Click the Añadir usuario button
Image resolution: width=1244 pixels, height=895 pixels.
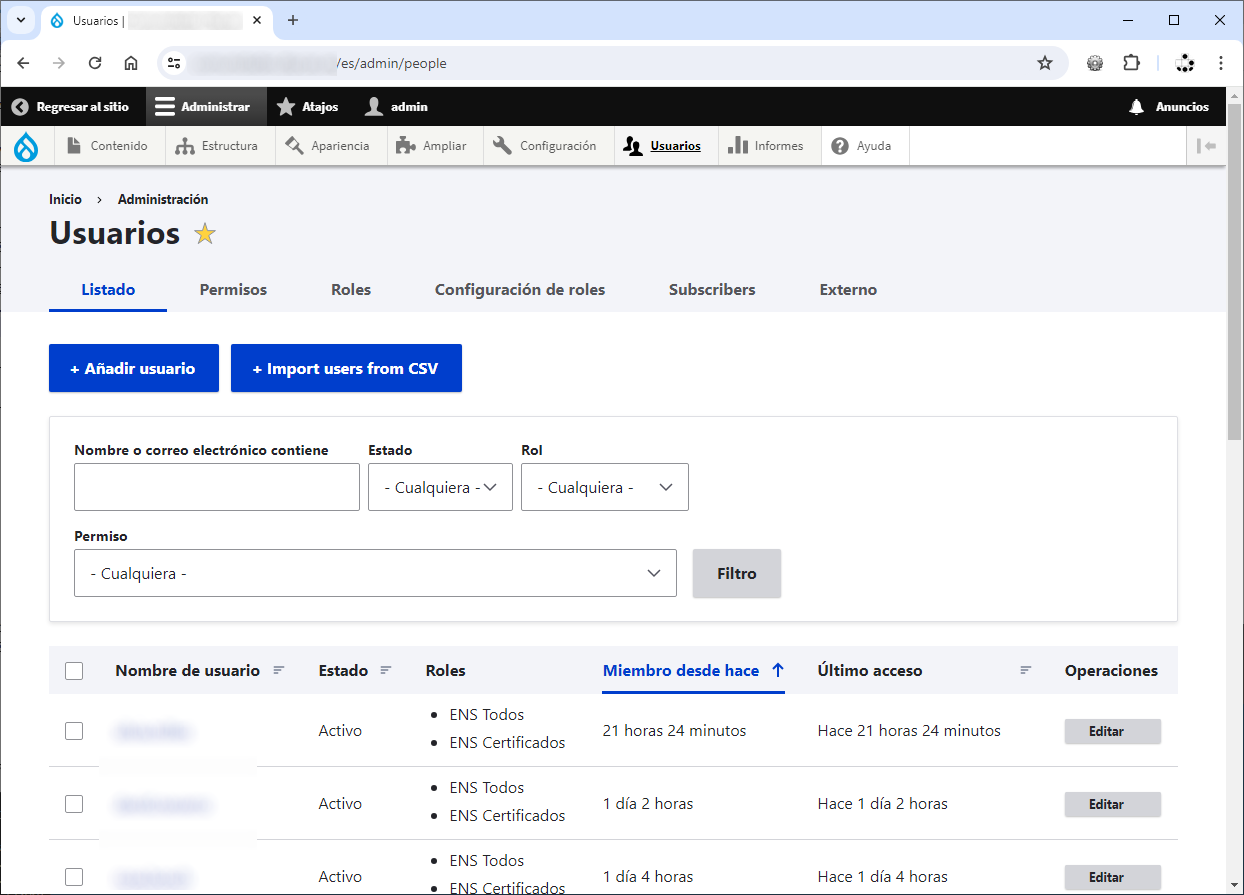point(134,369)
